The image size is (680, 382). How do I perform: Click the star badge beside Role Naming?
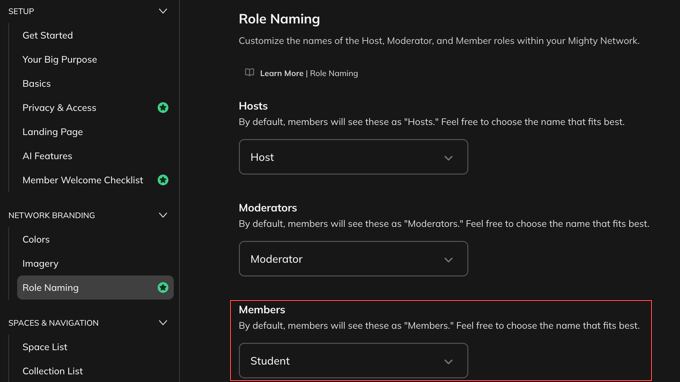point(163,287)
